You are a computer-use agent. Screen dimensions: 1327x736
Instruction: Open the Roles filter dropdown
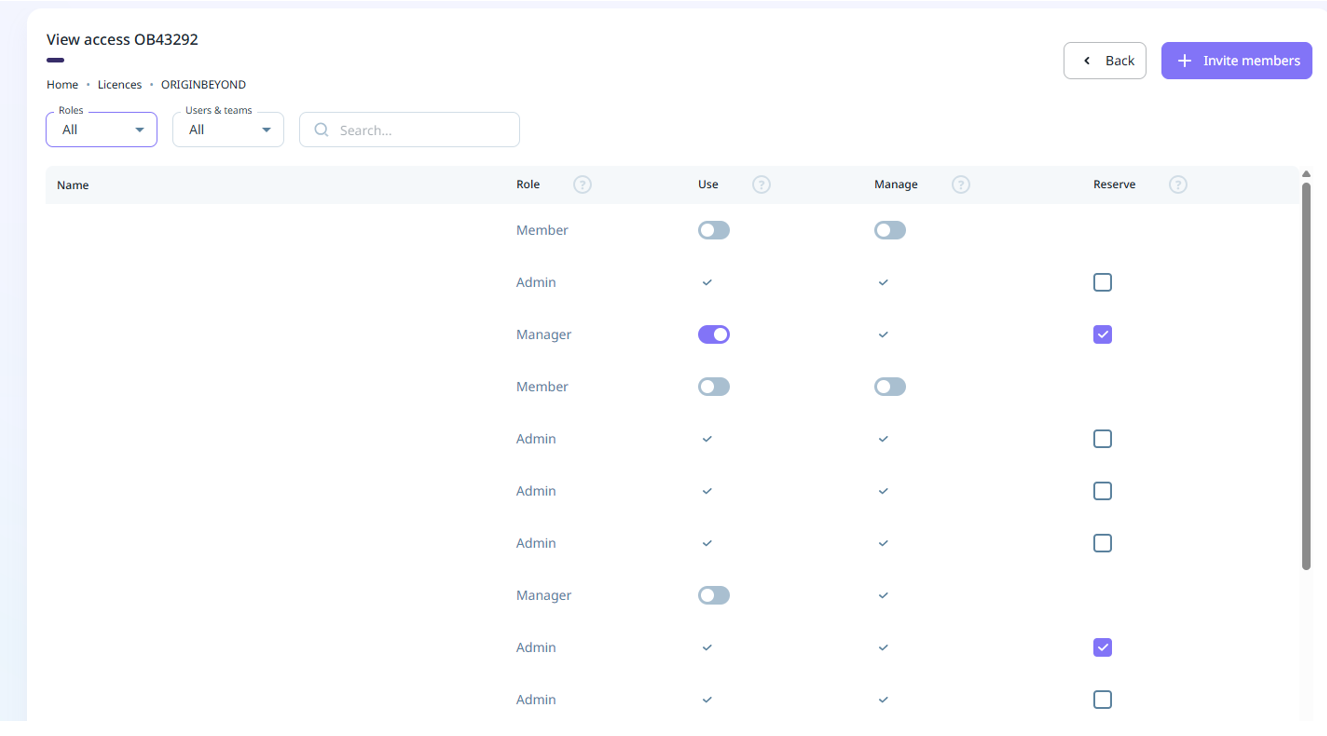[x=101, y=130]
